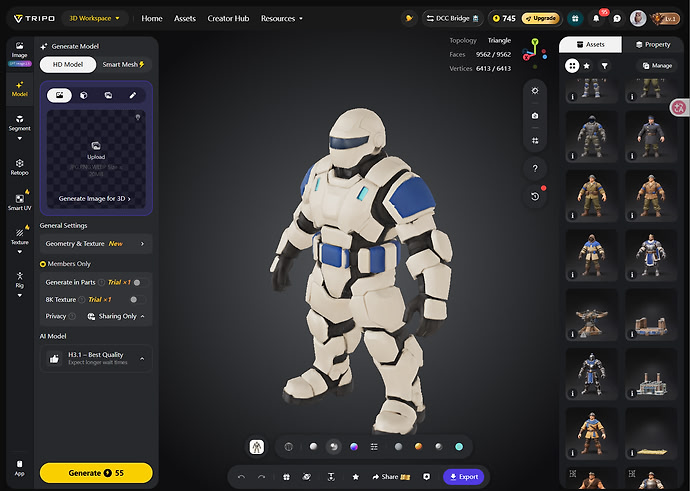Expand the Segment tool submenu arrow
Viewport: 690px width, 491px height.
pos(19,139)
